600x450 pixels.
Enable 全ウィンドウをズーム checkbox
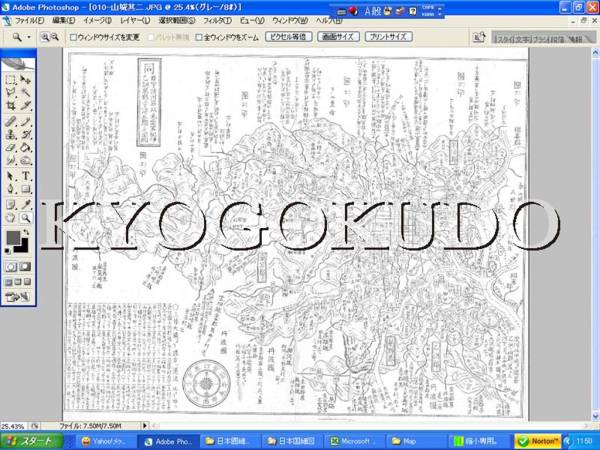[x=199, y=37]
